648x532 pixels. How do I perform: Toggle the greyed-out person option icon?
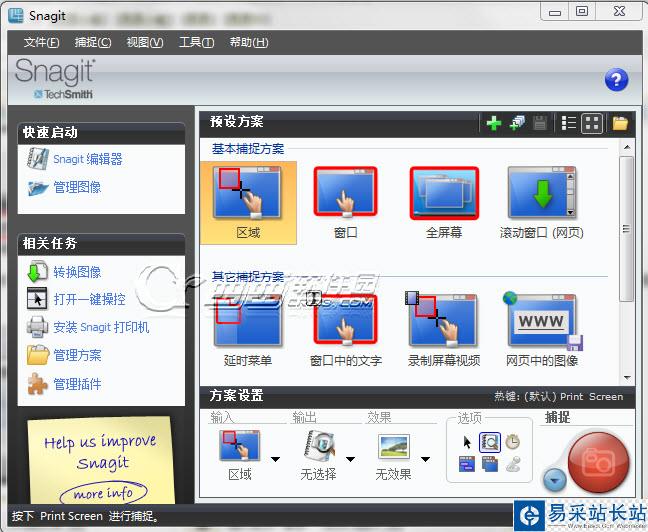click(x=513, y=464)
